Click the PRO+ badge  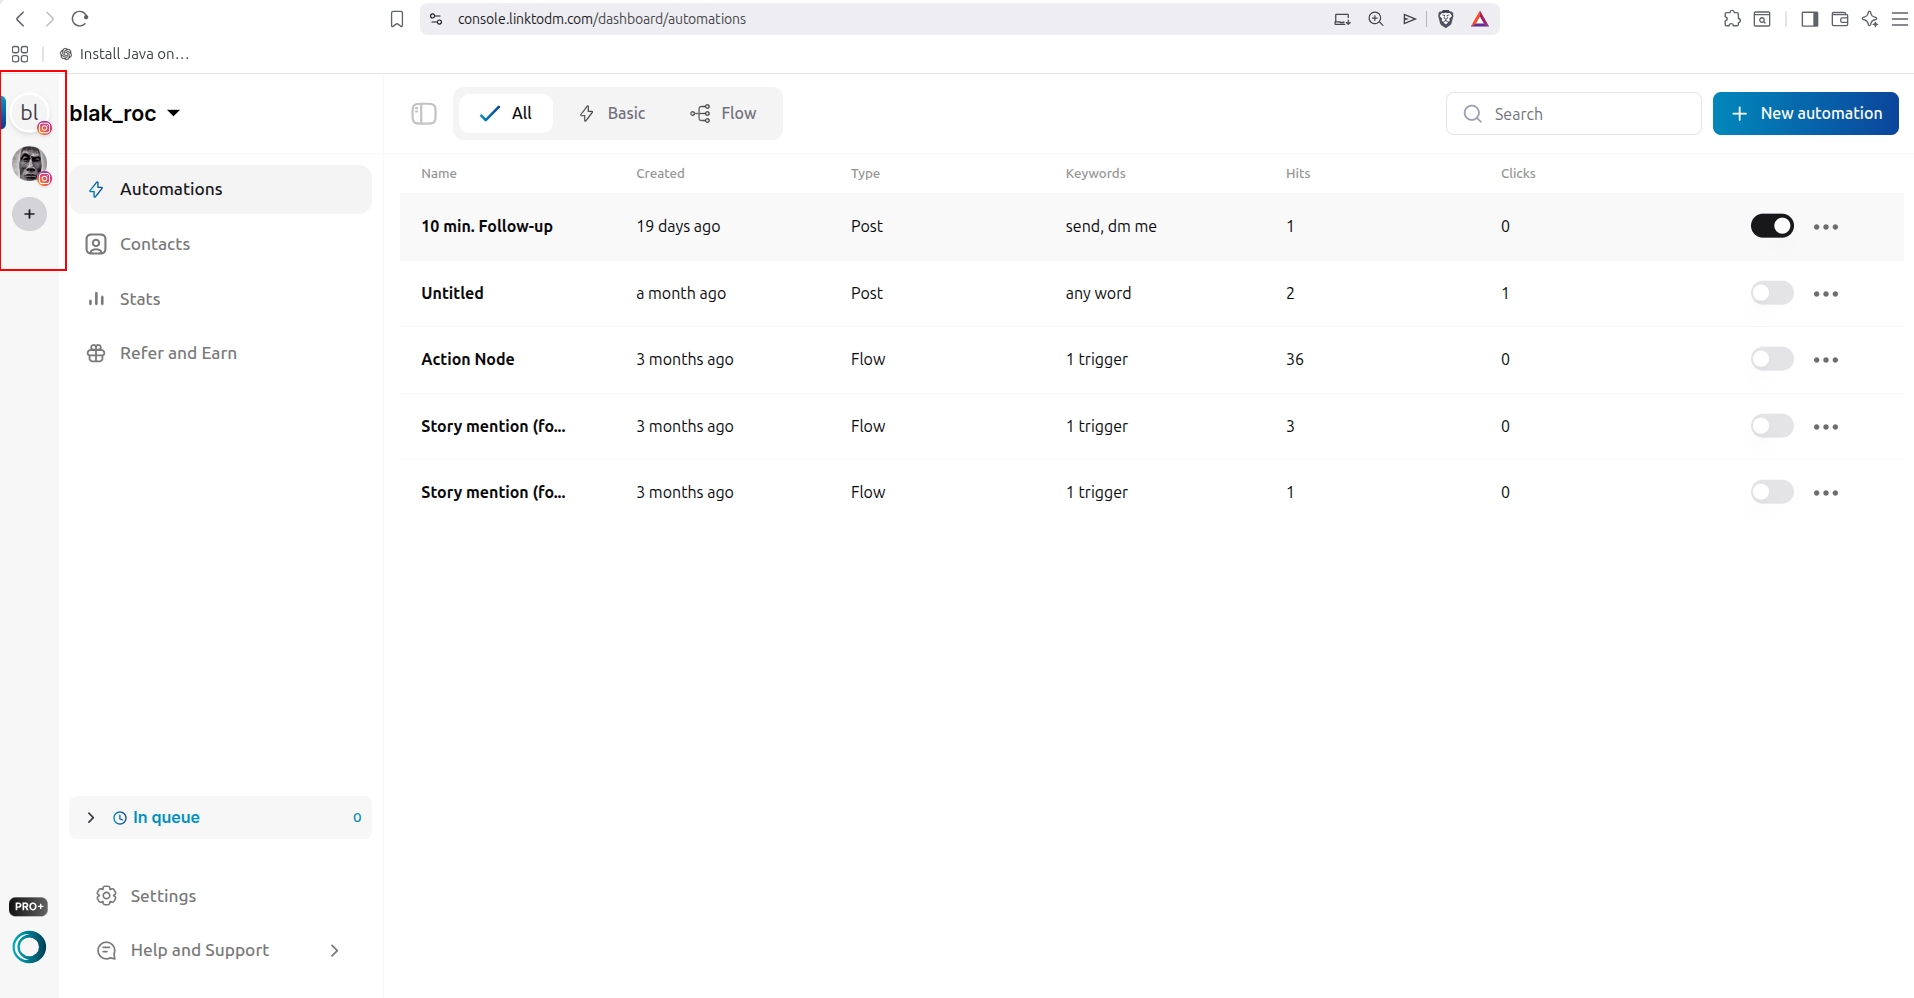pos(28,907)
